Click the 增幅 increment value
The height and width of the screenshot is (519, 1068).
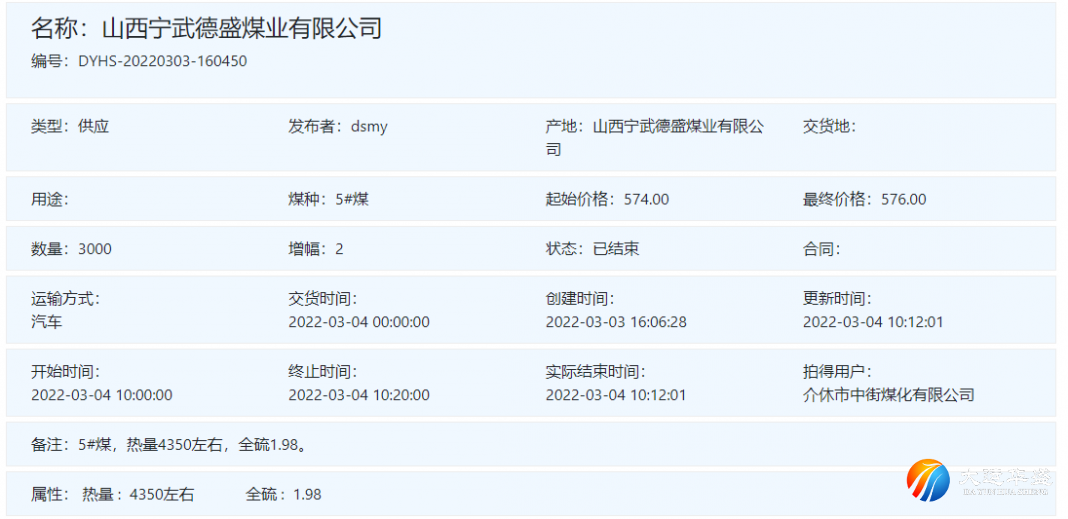click(339, 249)
